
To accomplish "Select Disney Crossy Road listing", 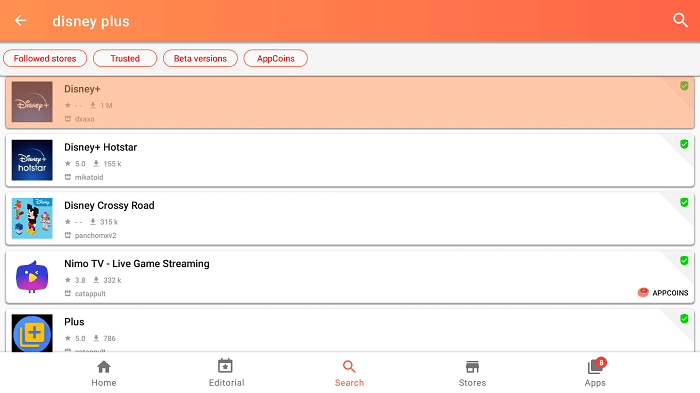I will 350,218.
